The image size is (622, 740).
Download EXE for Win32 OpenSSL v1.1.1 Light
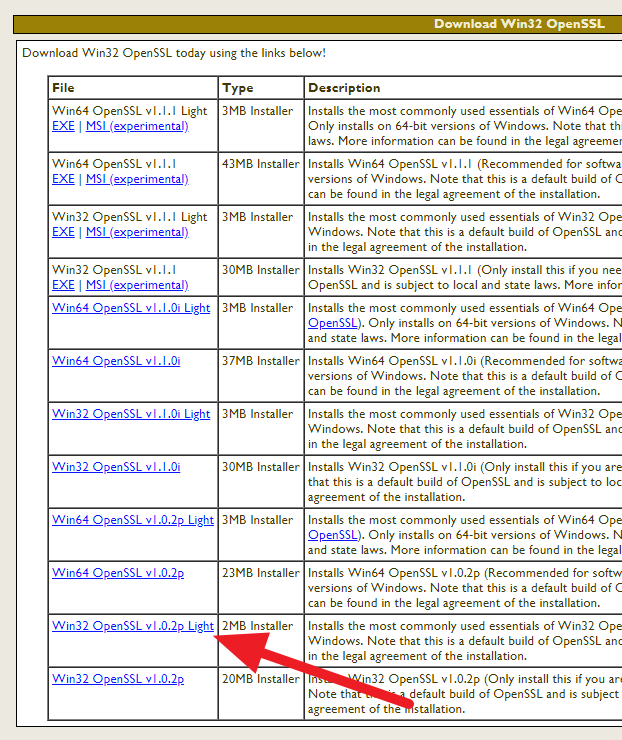point(63,232)
